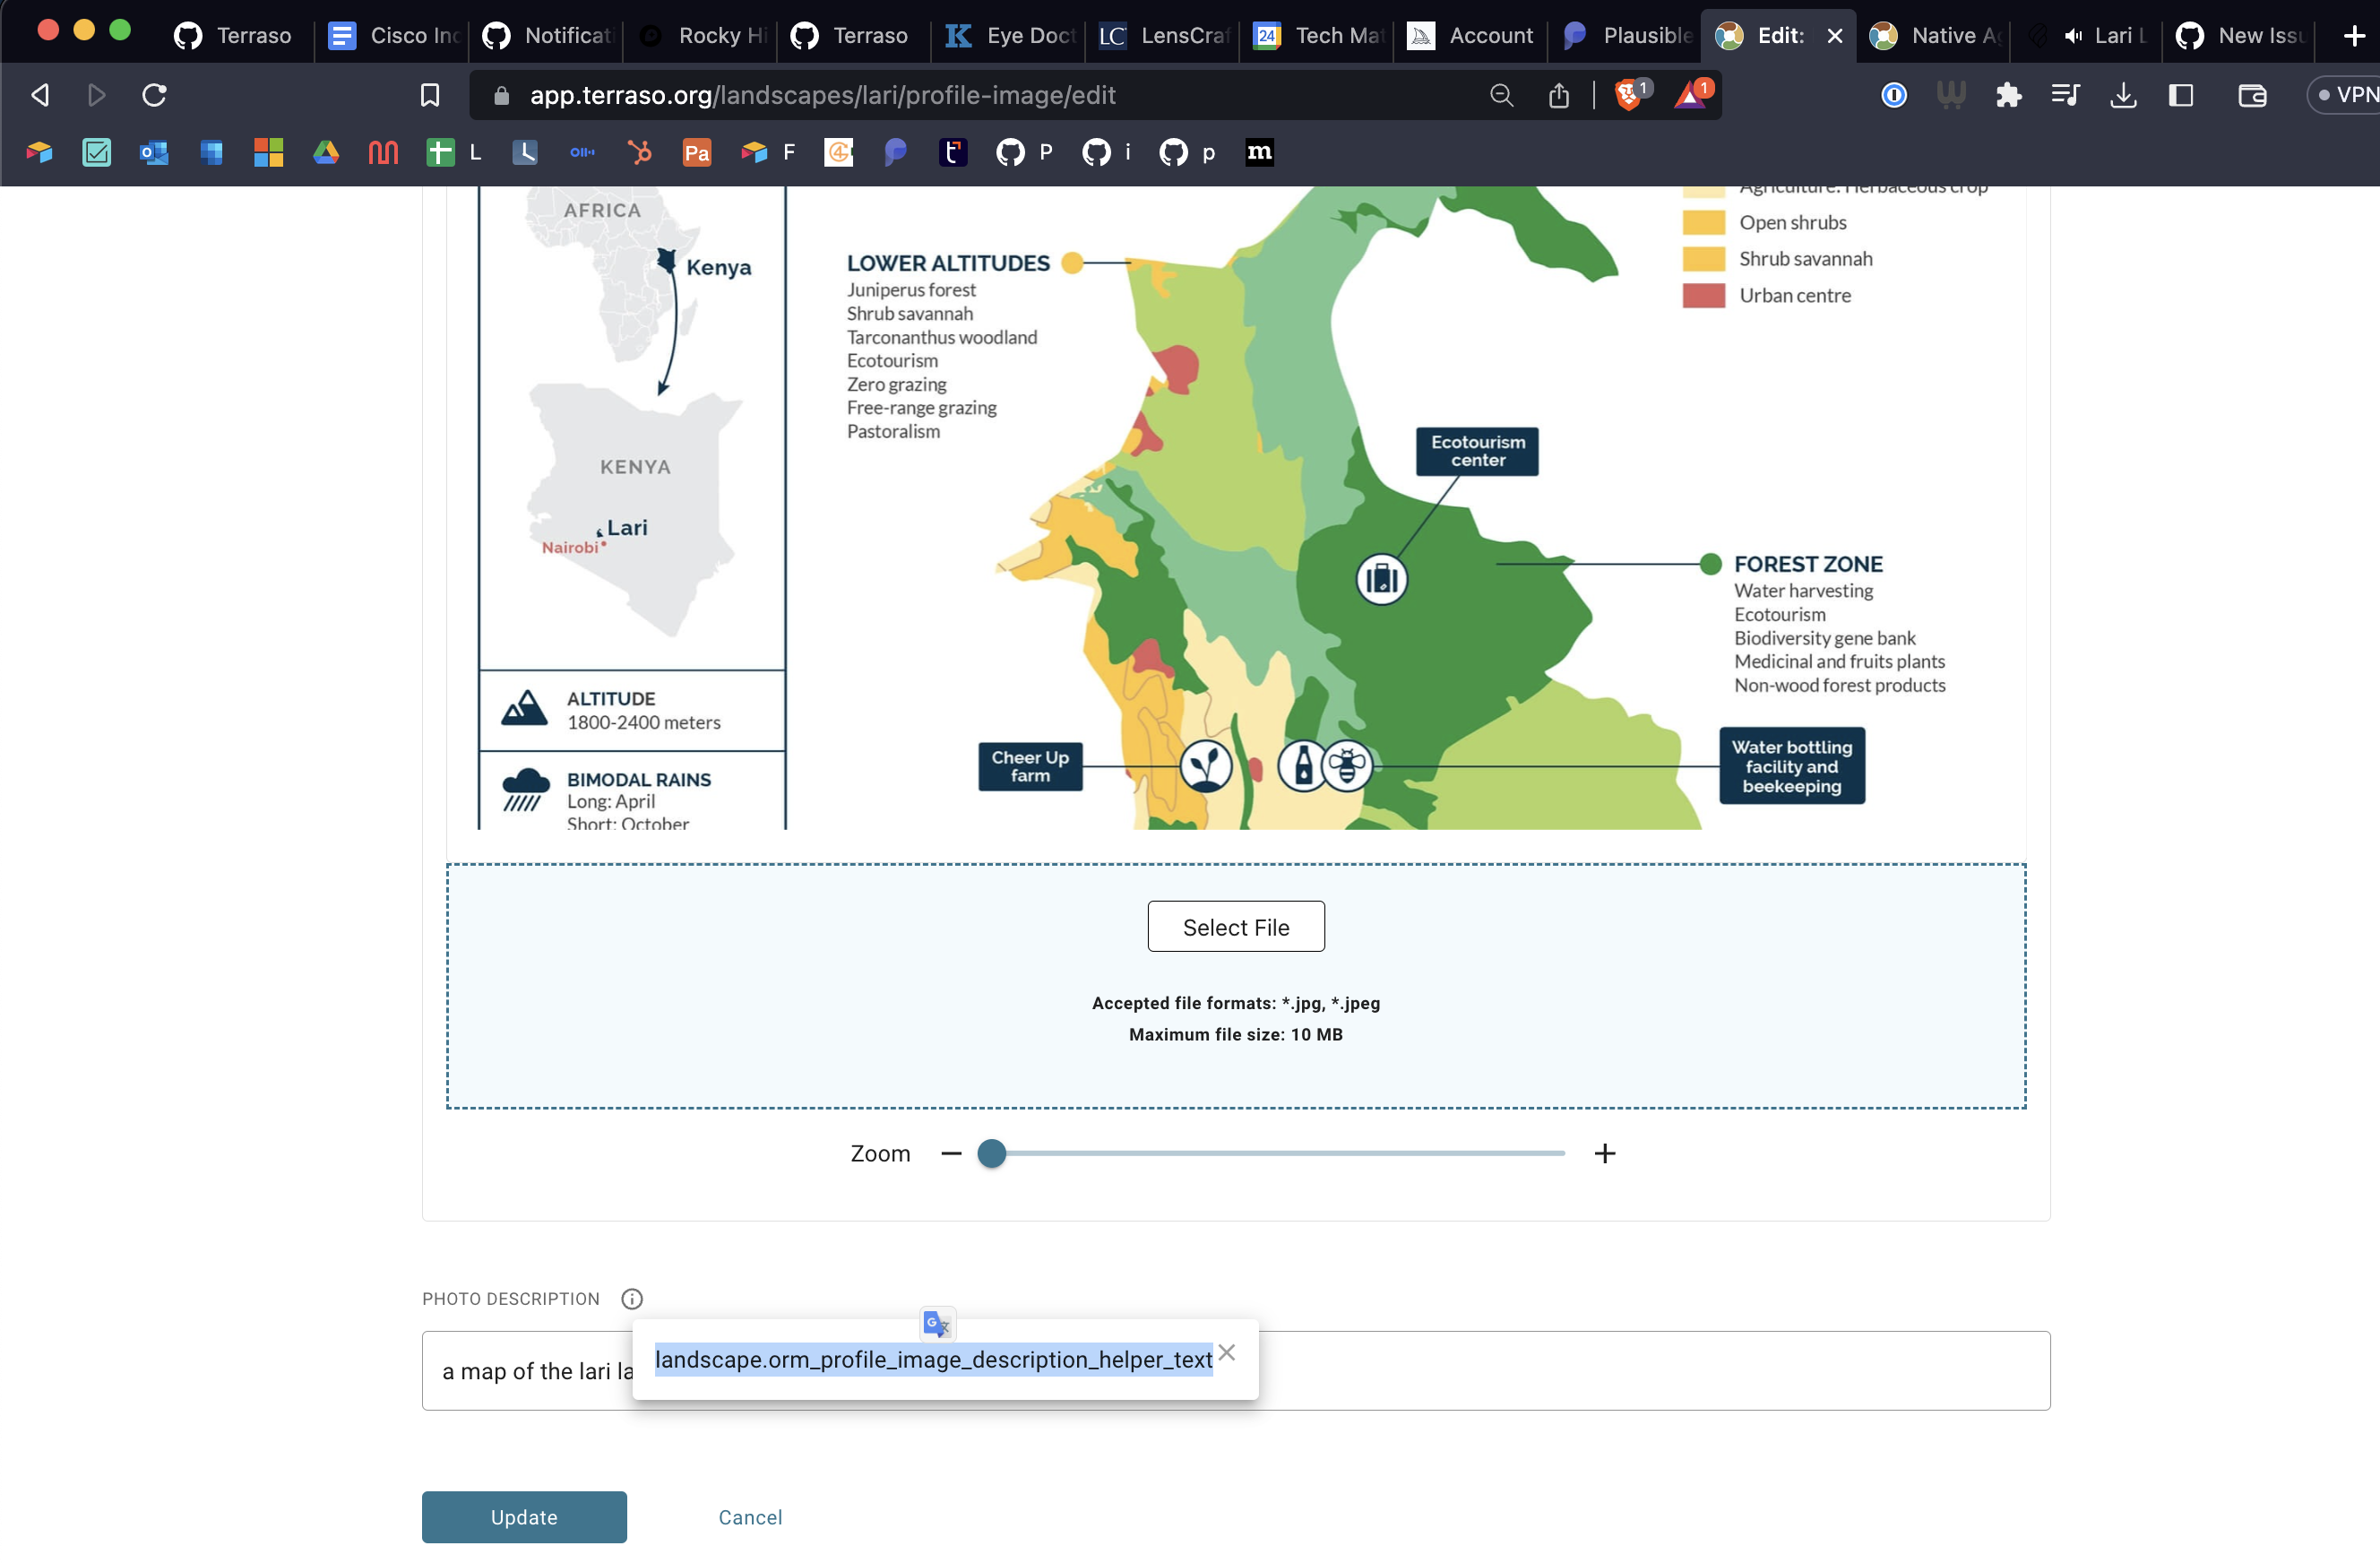Click the Photo Description info icon

pos(631,1298)
